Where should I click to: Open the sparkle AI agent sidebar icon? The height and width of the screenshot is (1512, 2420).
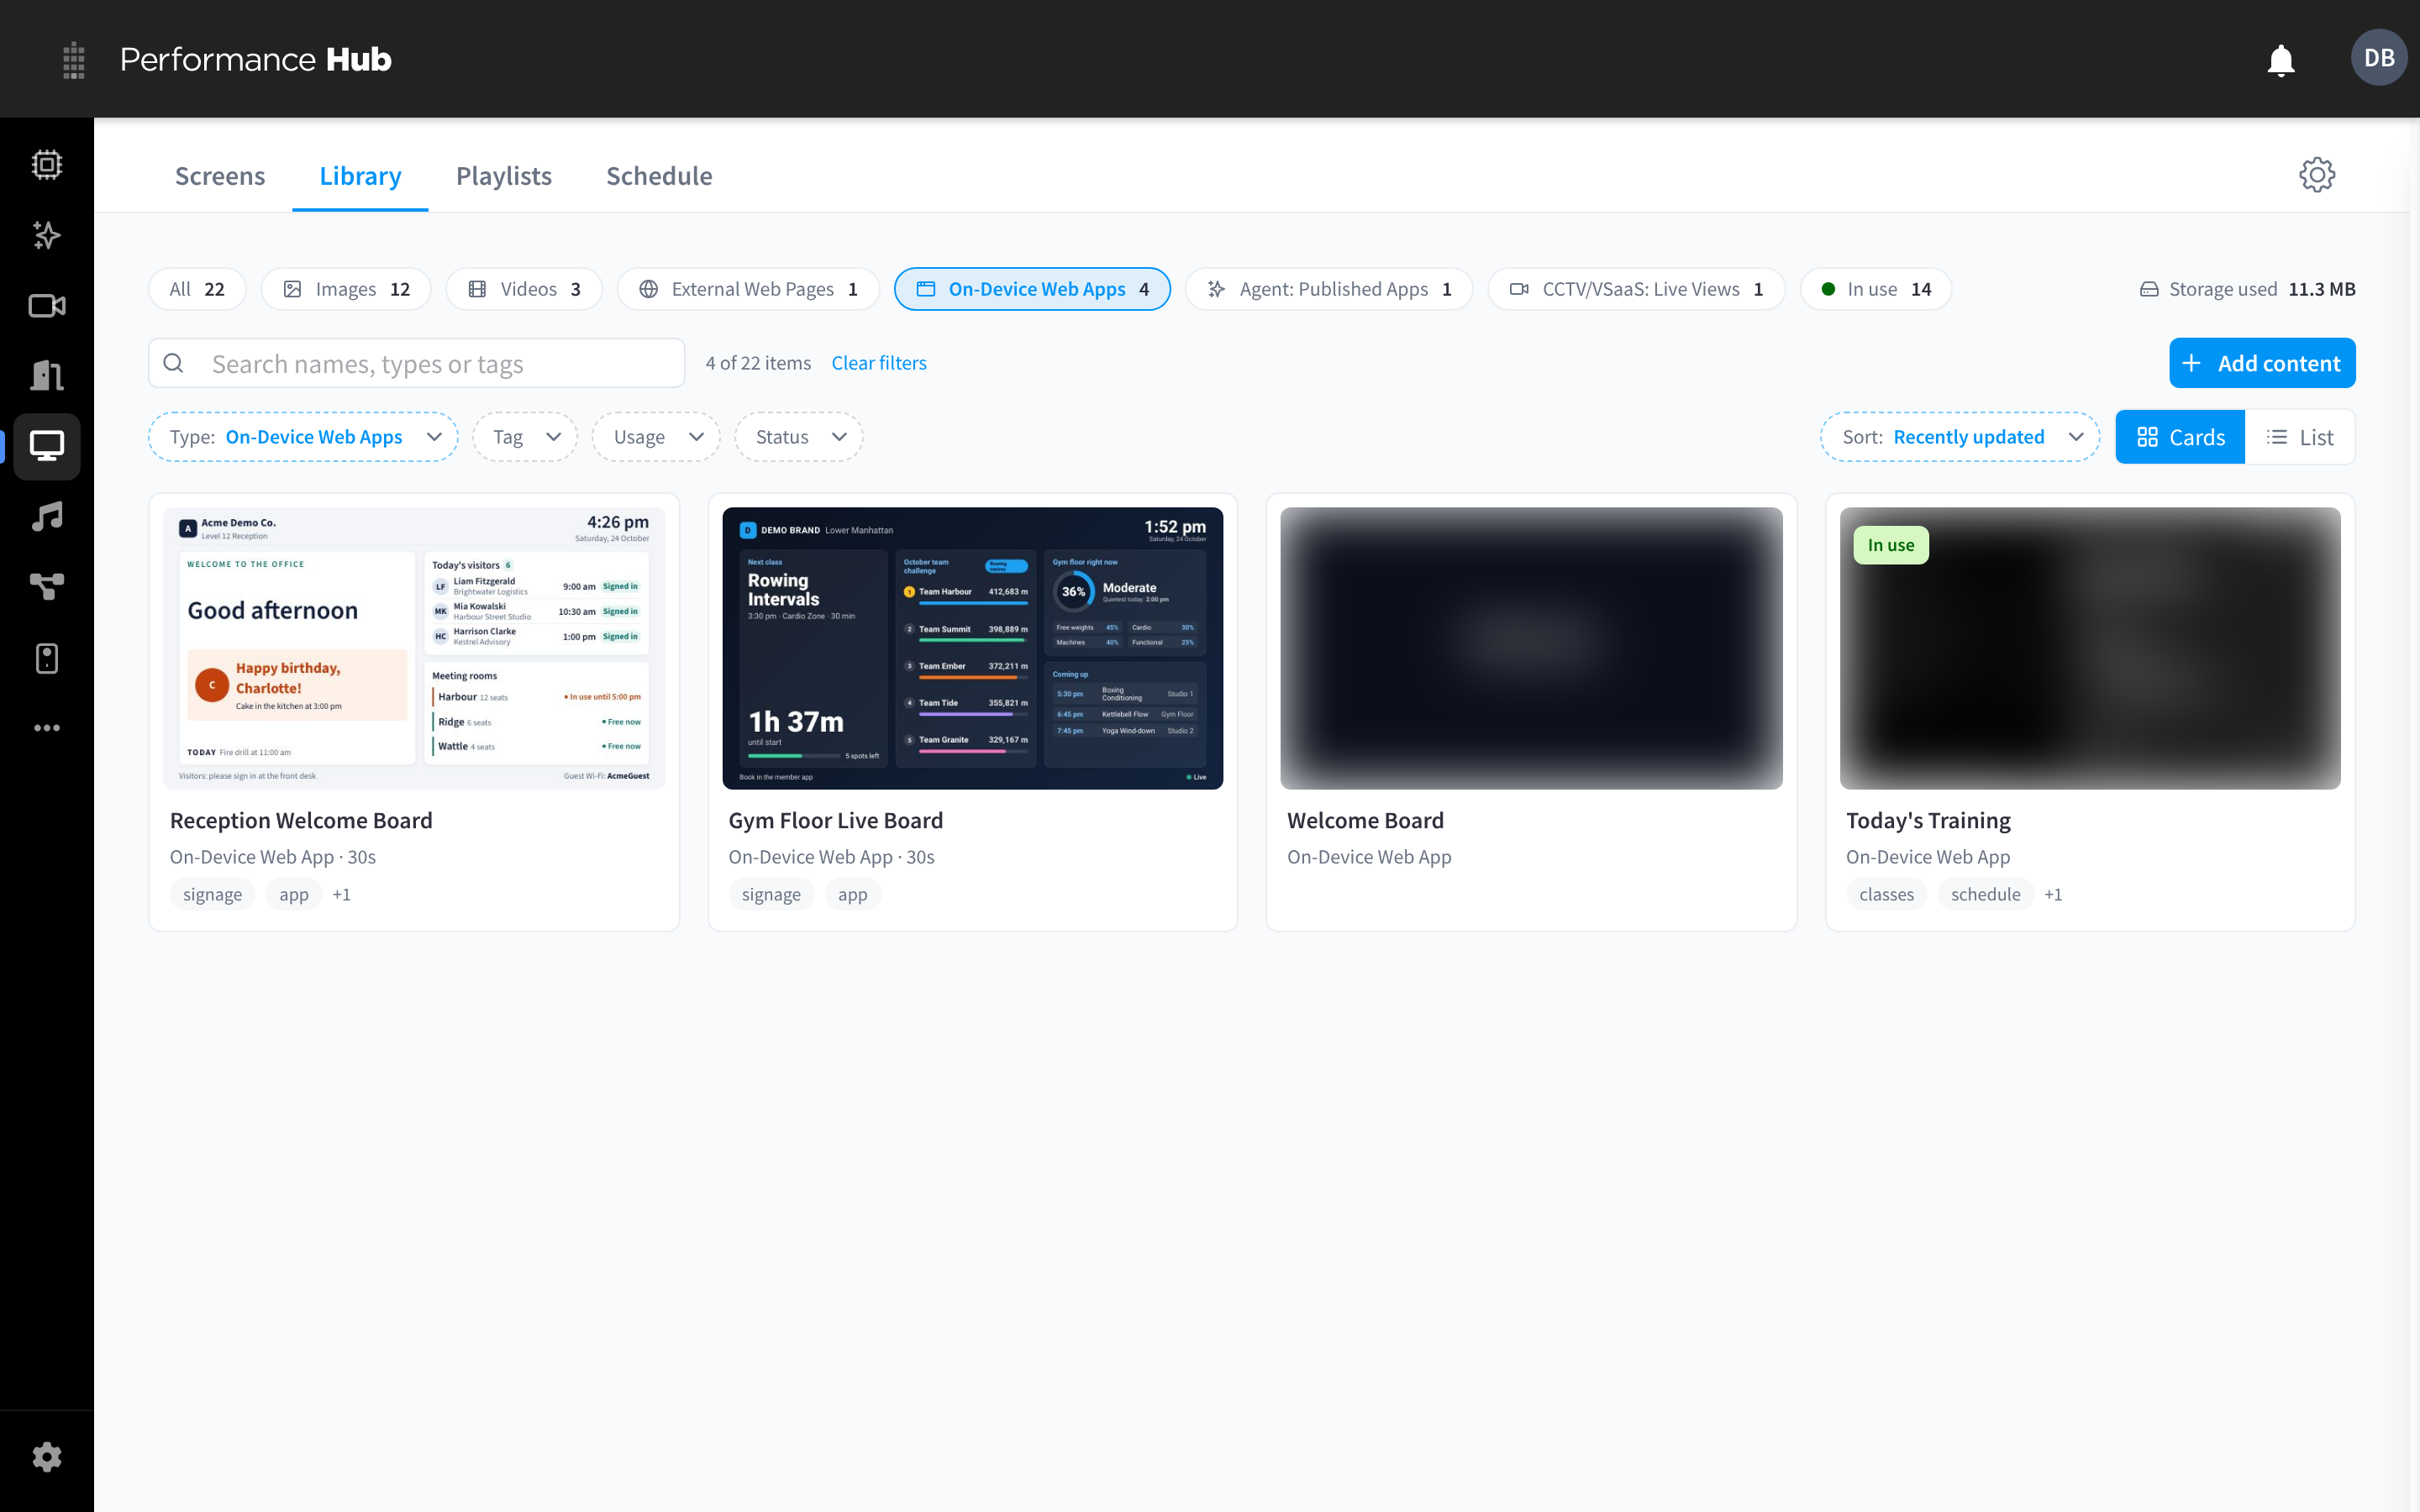coord(47,235)
